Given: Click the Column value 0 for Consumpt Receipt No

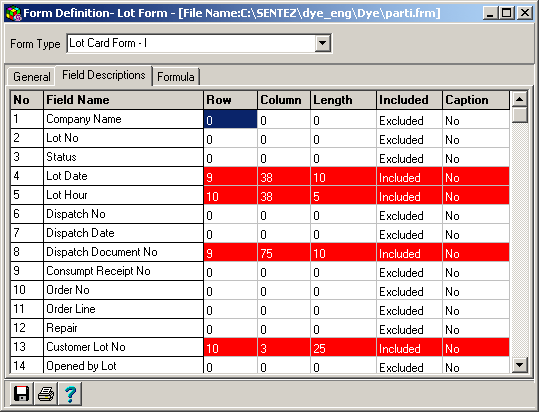Looking at the screenshot, I should (x=284, y=271).
